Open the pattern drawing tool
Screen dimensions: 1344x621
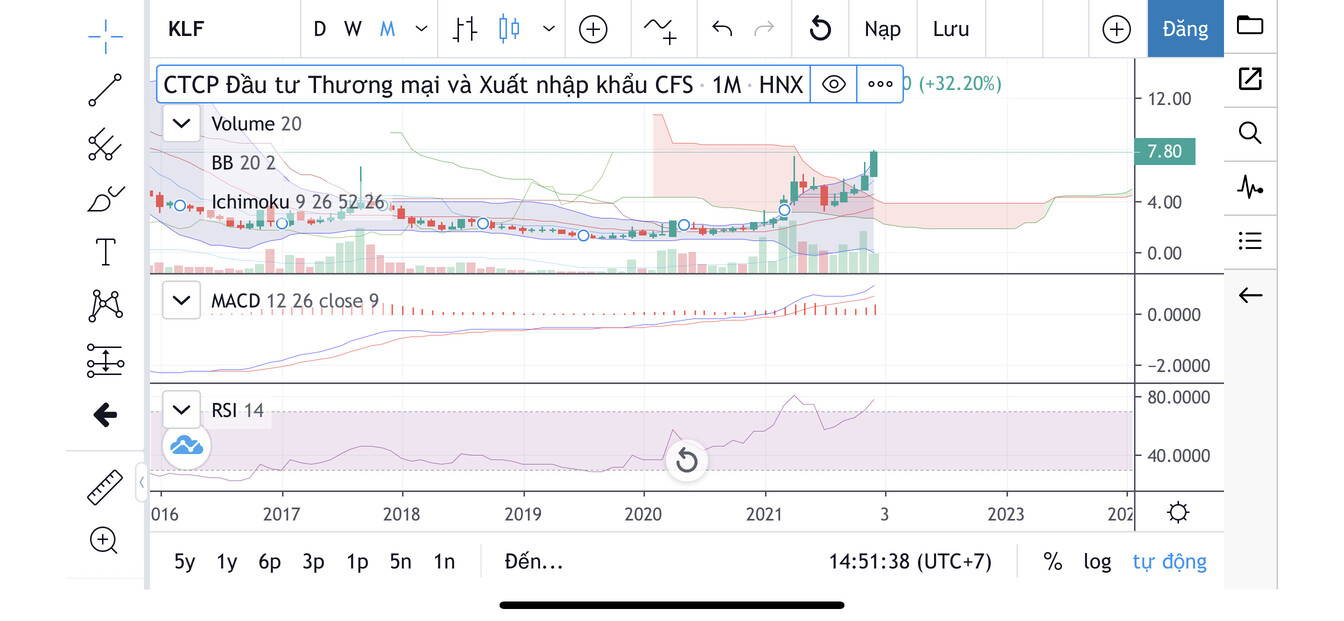[x=105, y=305]
